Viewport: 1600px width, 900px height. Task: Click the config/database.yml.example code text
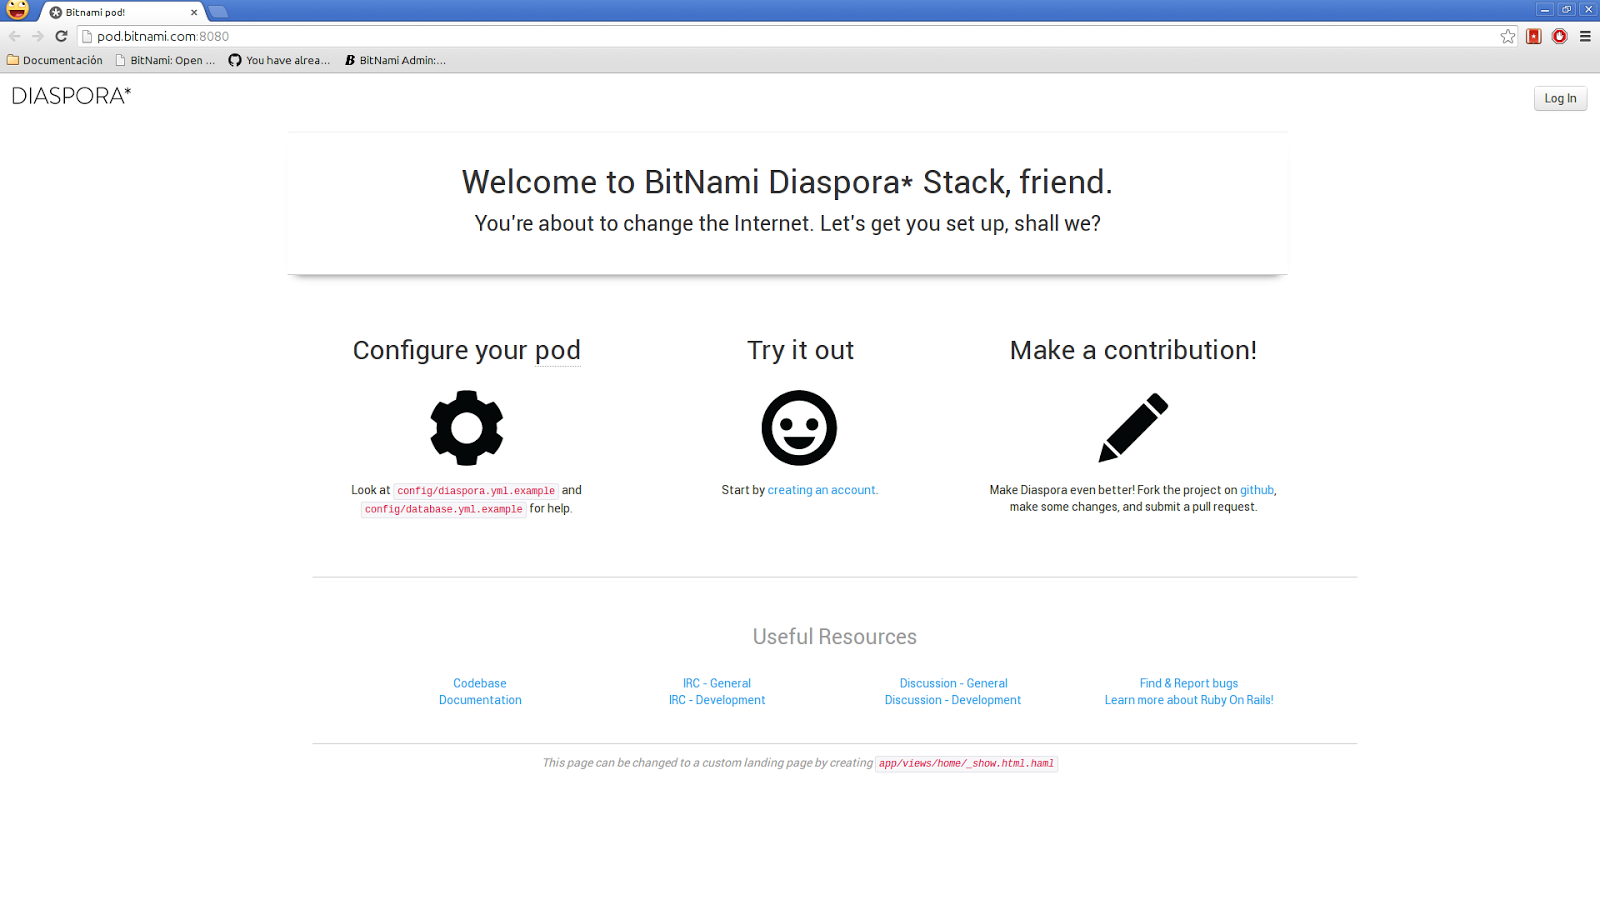pyautogui.click(x=444, y=509)
